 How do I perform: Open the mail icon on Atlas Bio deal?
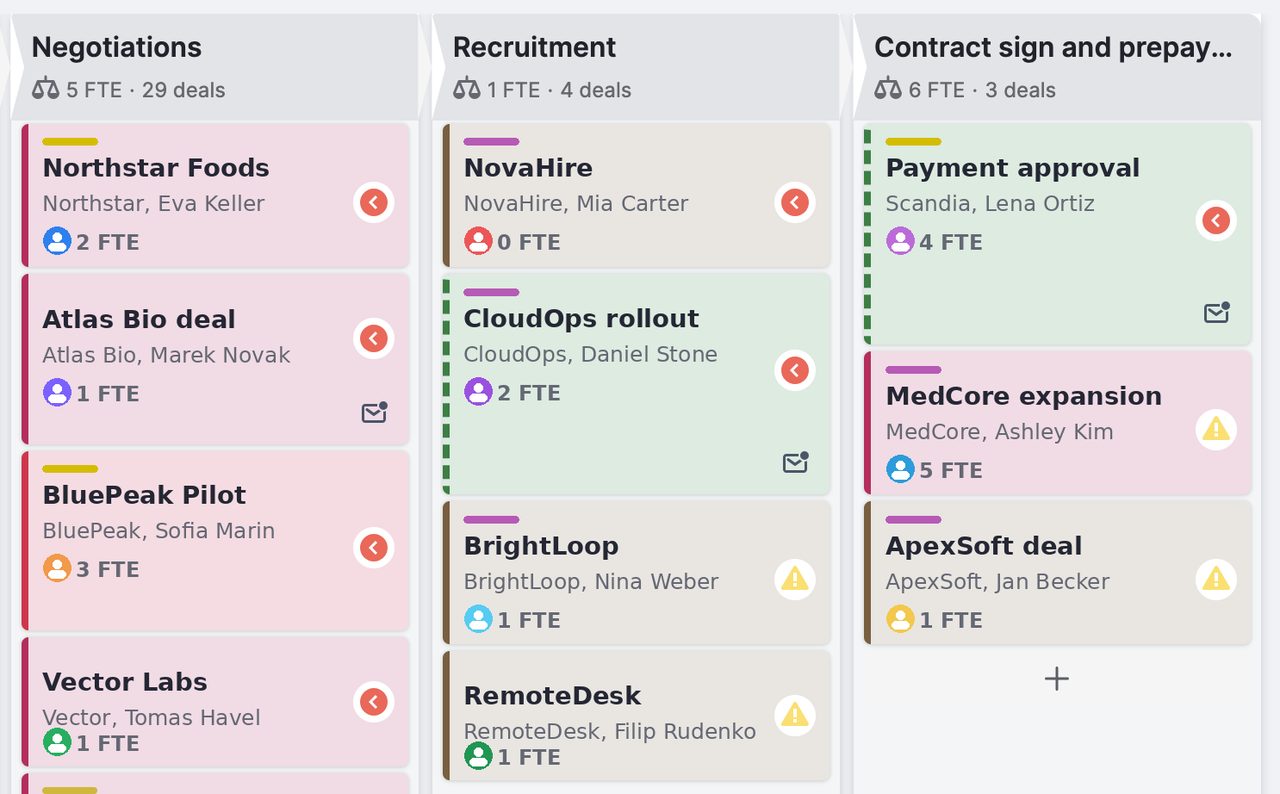pos(374,412)
